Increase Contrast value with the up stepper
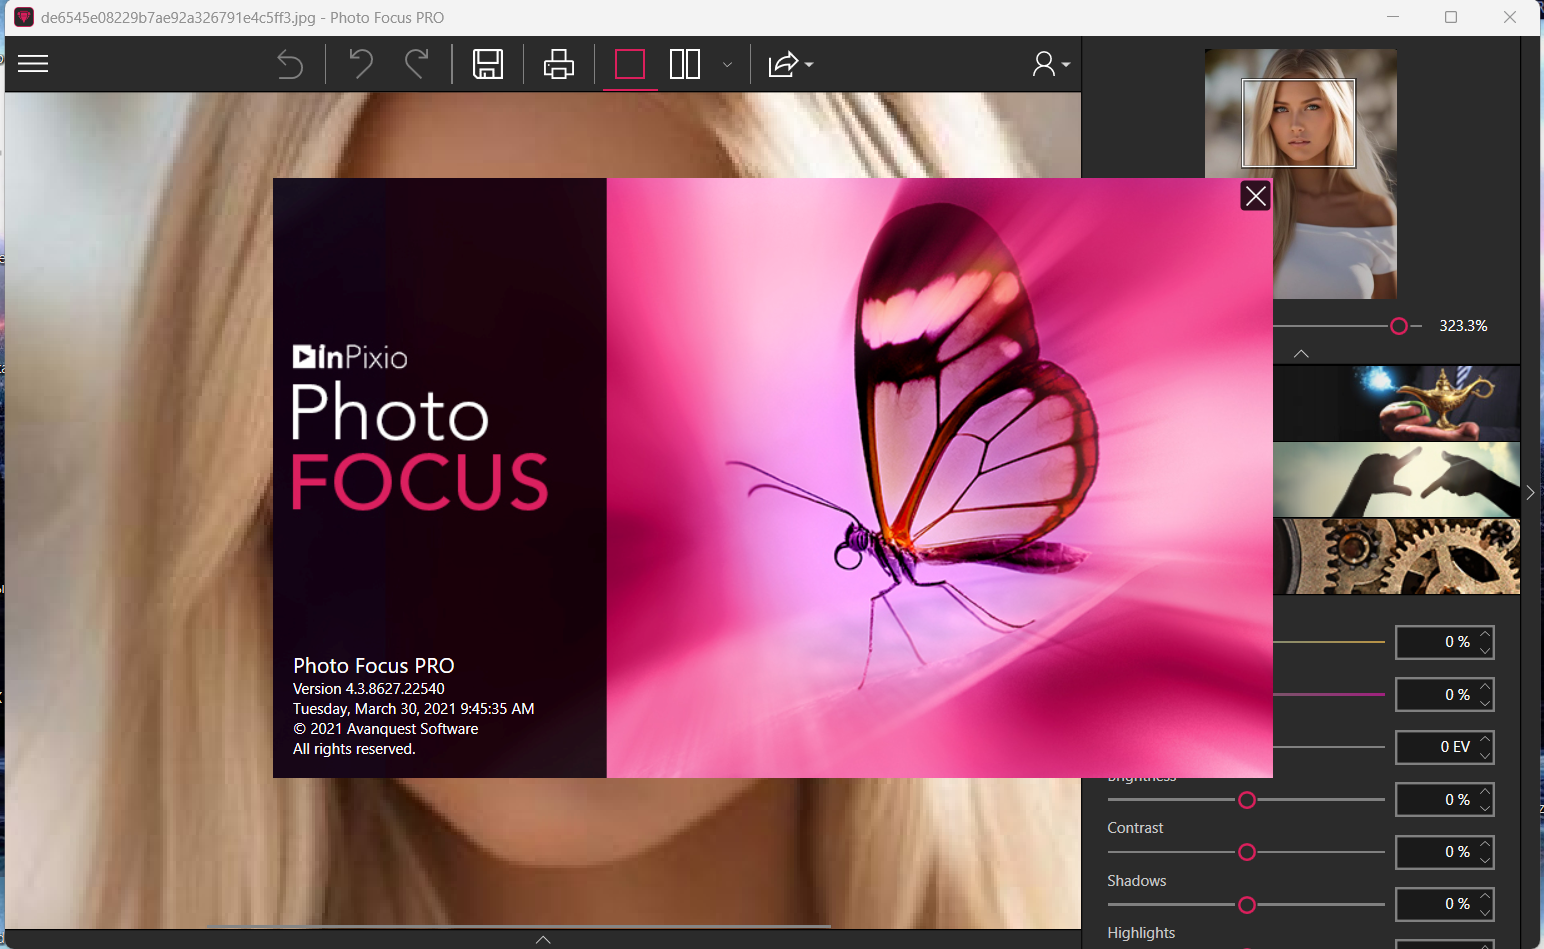The image size is (1544, 949). tap(1485, 844)
